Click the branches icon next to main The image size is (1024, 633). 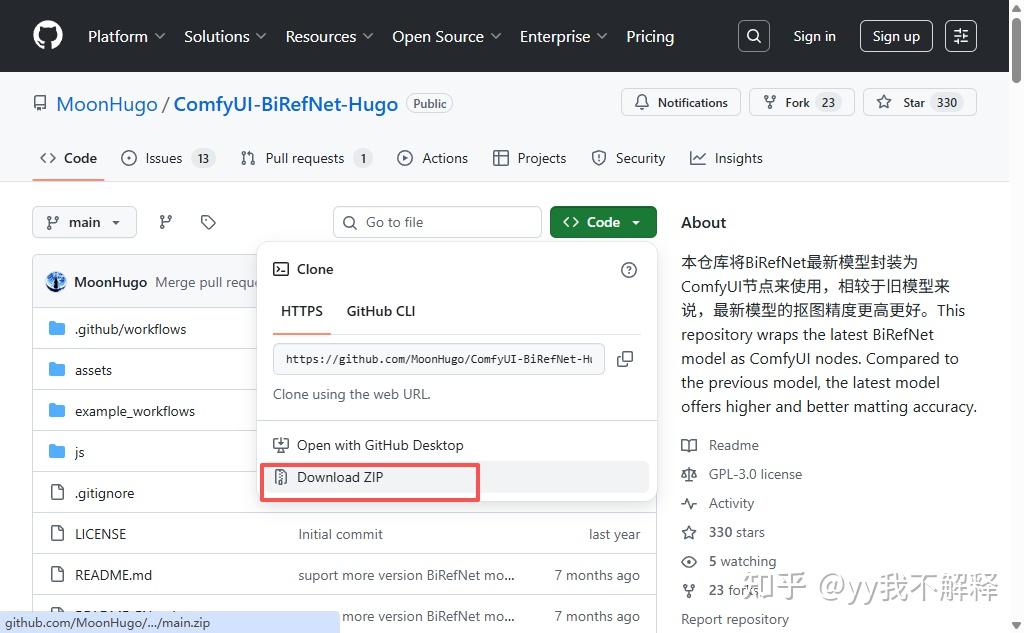click(165, 221)
